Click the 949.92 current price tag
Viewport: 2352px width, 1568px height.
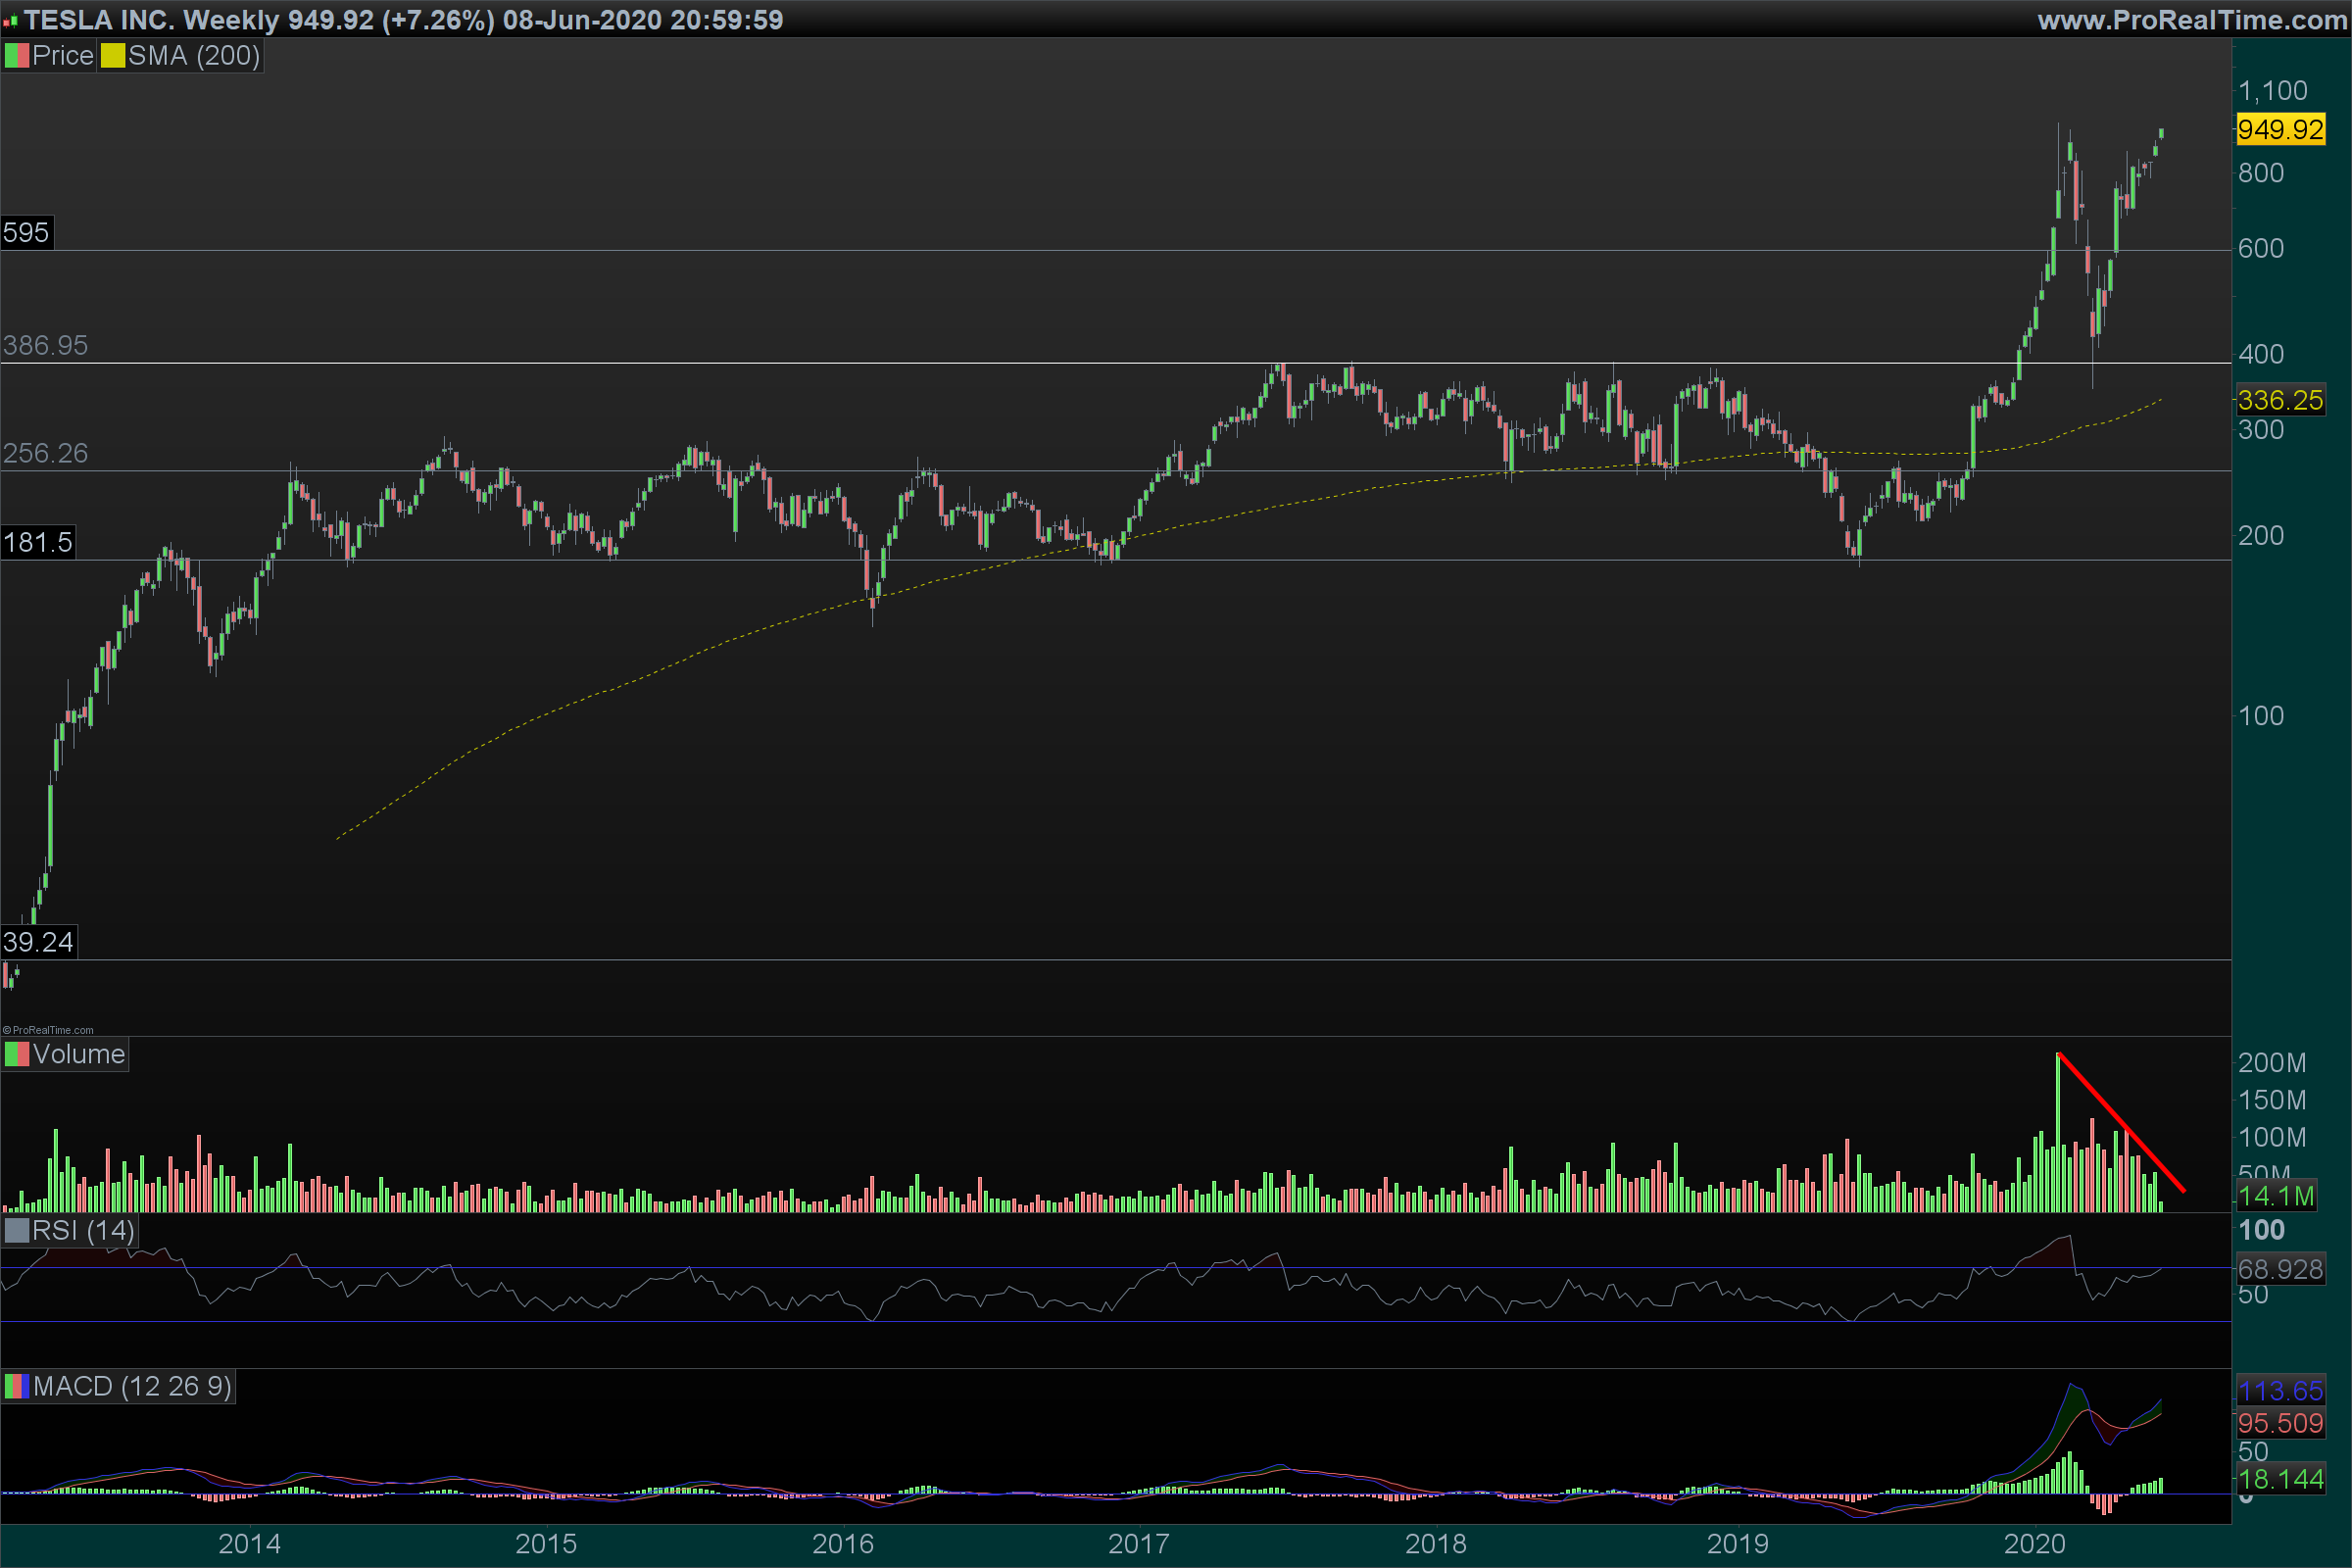click(x=2280, y=130)
